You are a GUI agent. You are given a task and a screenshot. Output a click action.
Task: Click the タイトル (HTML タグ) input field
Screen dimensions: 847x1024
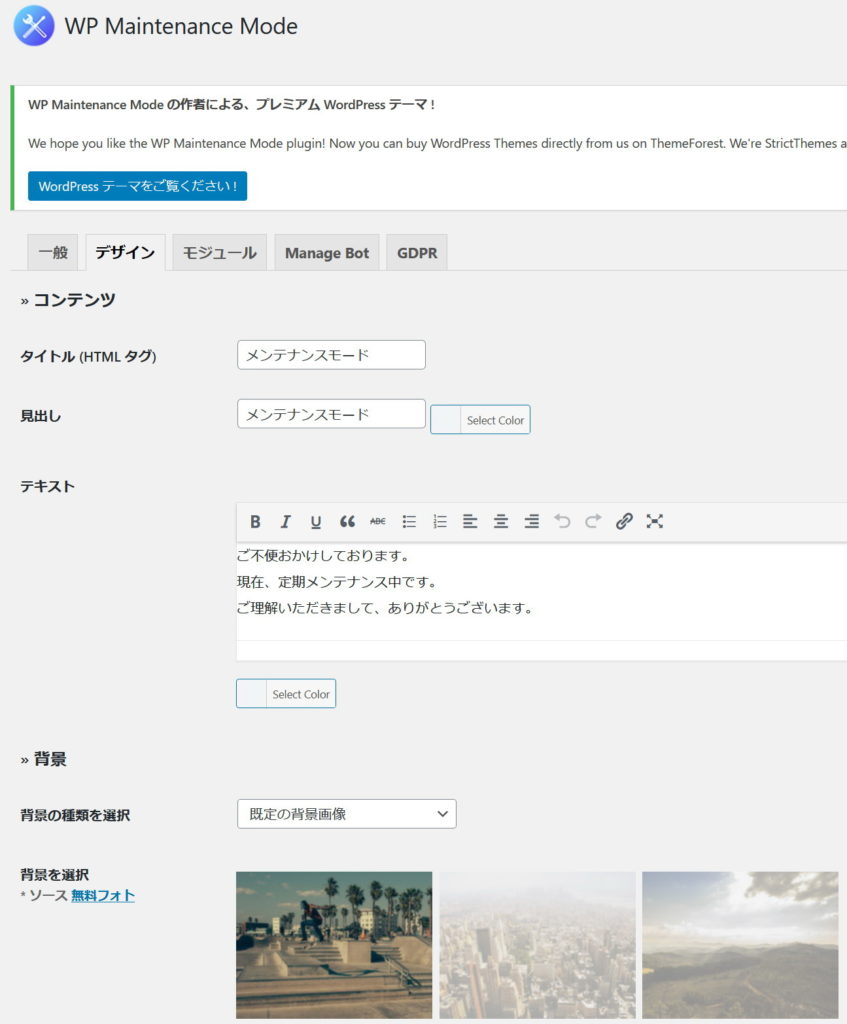point(331,355)
